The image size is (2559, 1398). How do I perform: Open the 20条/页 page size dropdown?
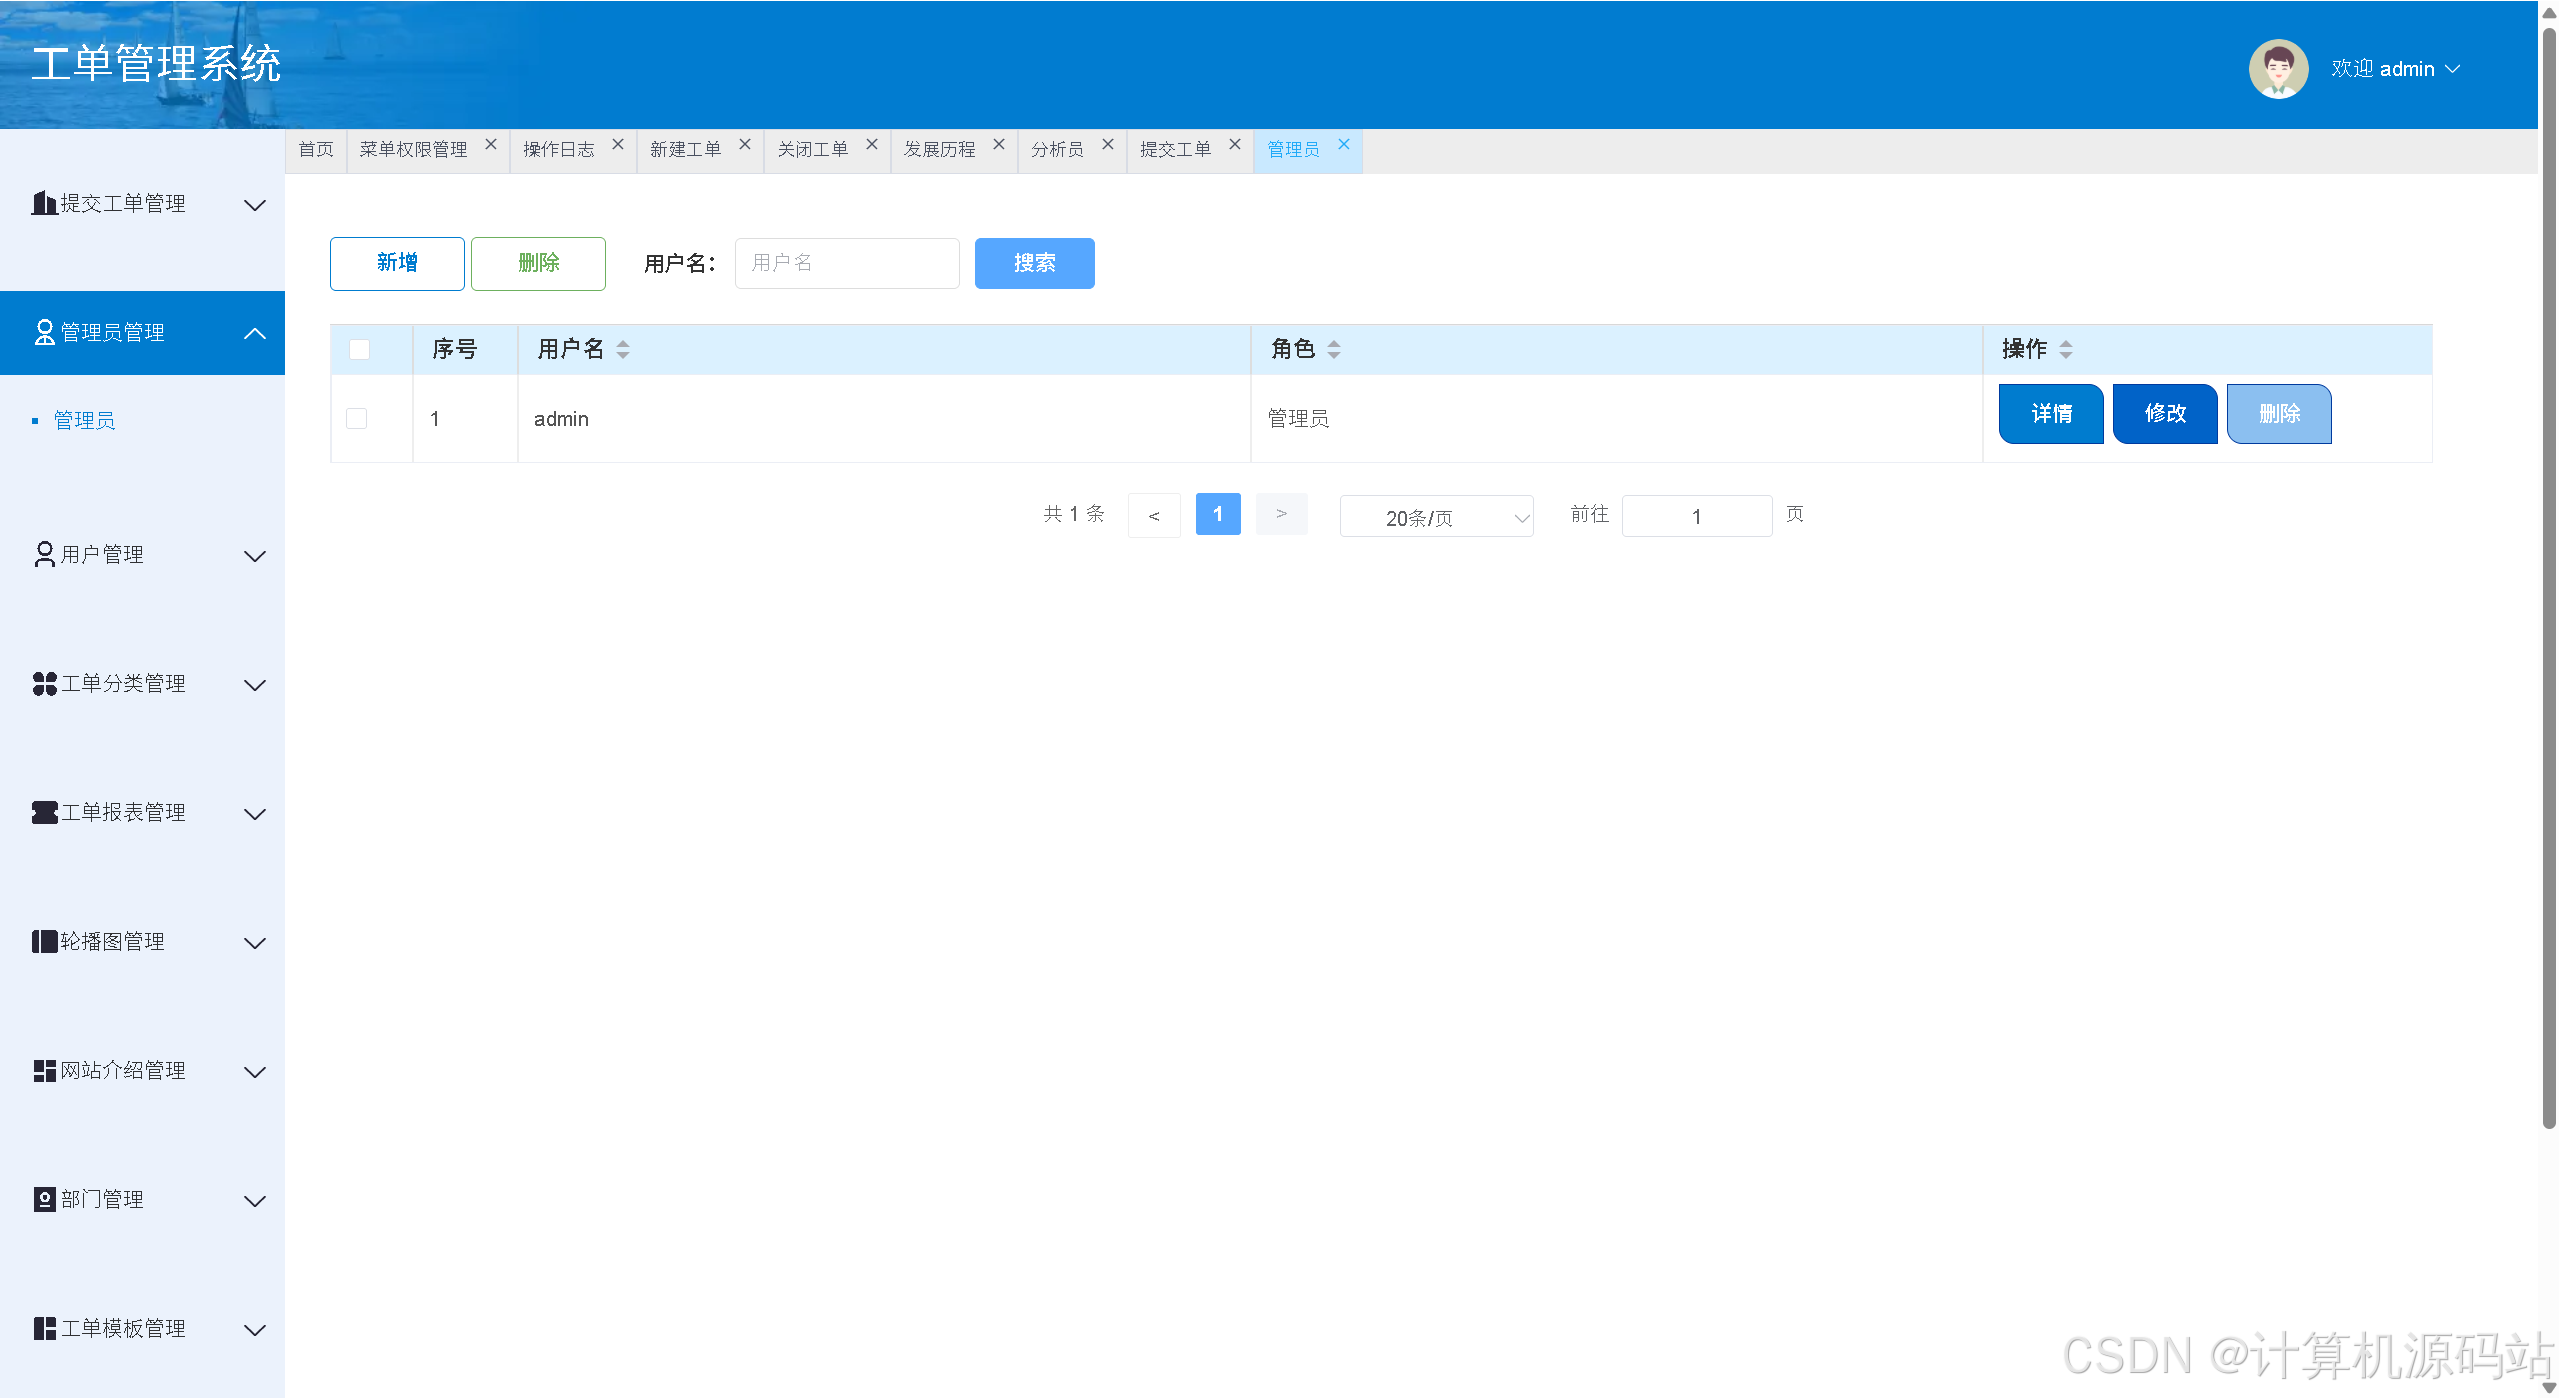pyautogui.click(x=1436, y=517)
